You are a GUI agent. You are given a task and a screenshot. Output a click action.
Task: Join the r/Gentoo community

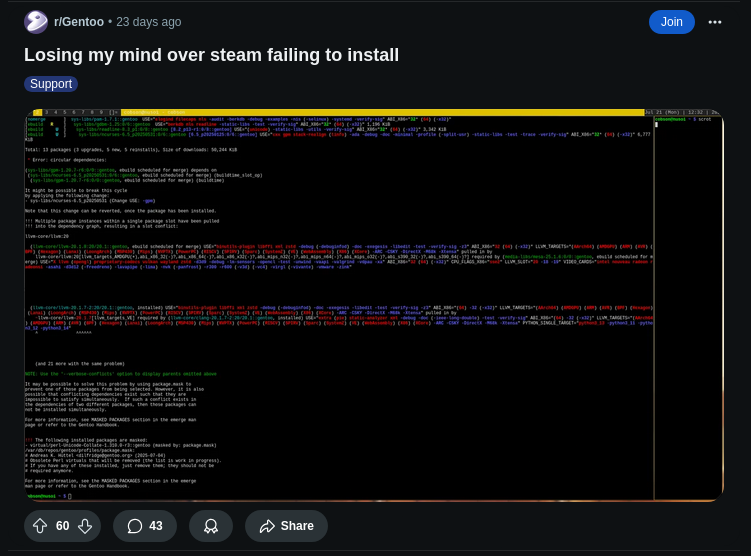tap(671, 22)
